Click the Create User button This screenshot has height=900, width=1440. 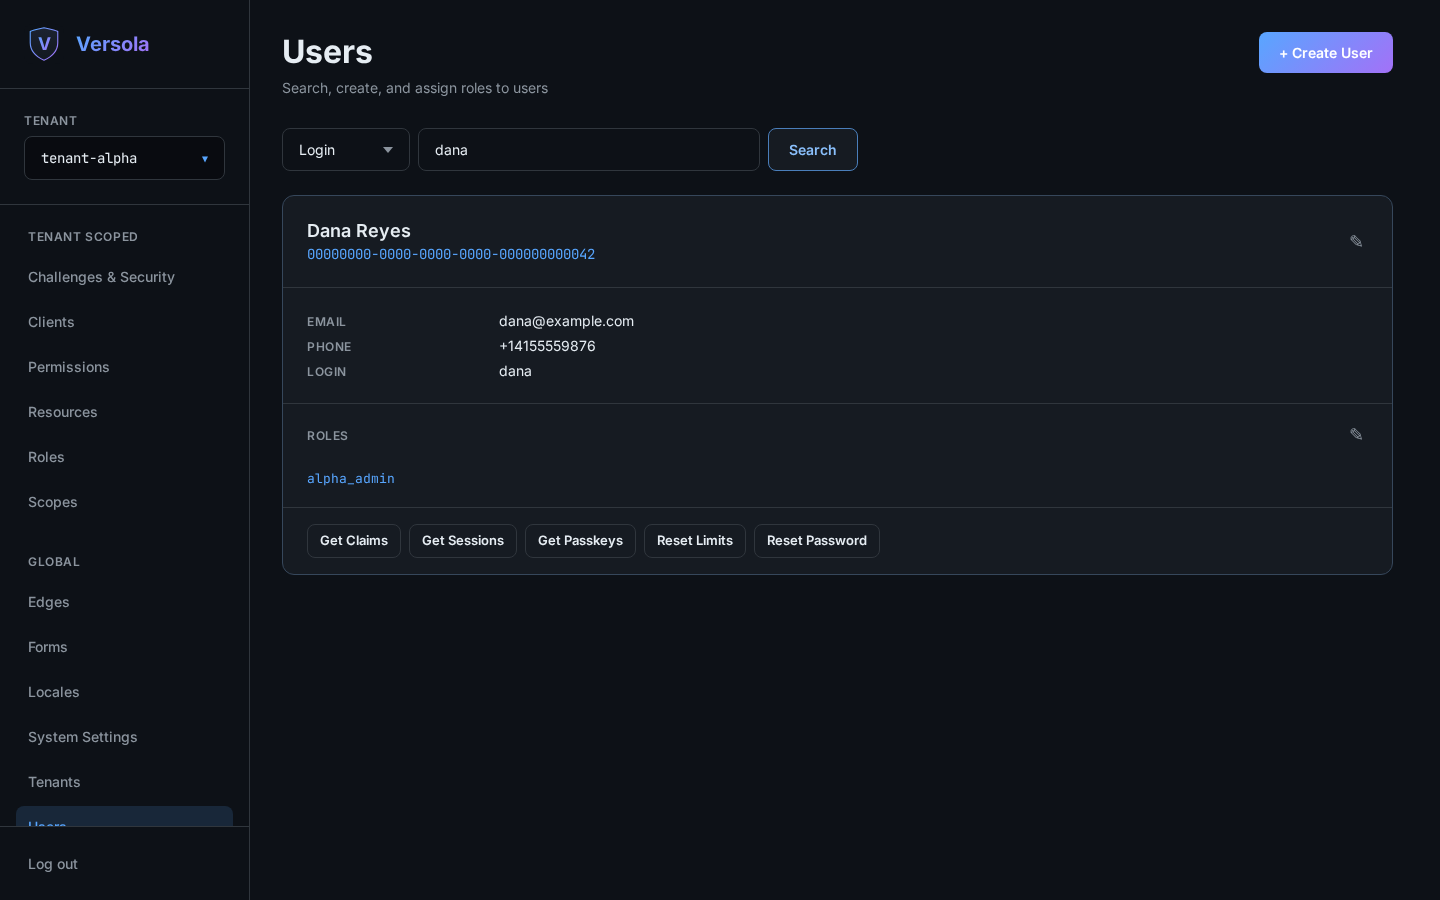[1326, 53]
